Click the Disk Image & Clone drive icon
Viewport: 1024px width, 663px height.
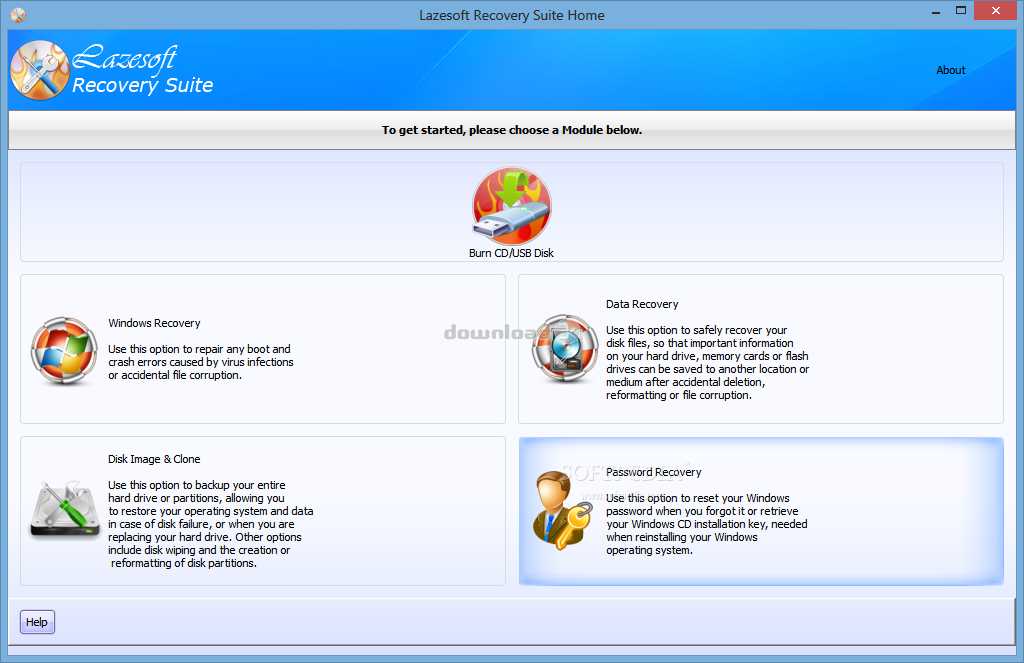pyautogui.click(x=64, y=511)
